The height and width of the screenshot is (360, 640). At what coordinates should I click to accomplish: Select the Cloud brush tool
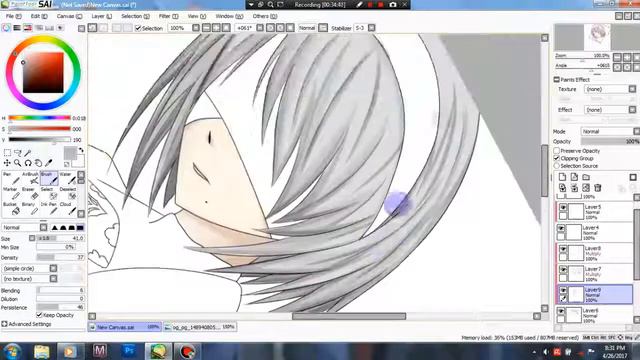pyautogui.click(x=68, y=209)
